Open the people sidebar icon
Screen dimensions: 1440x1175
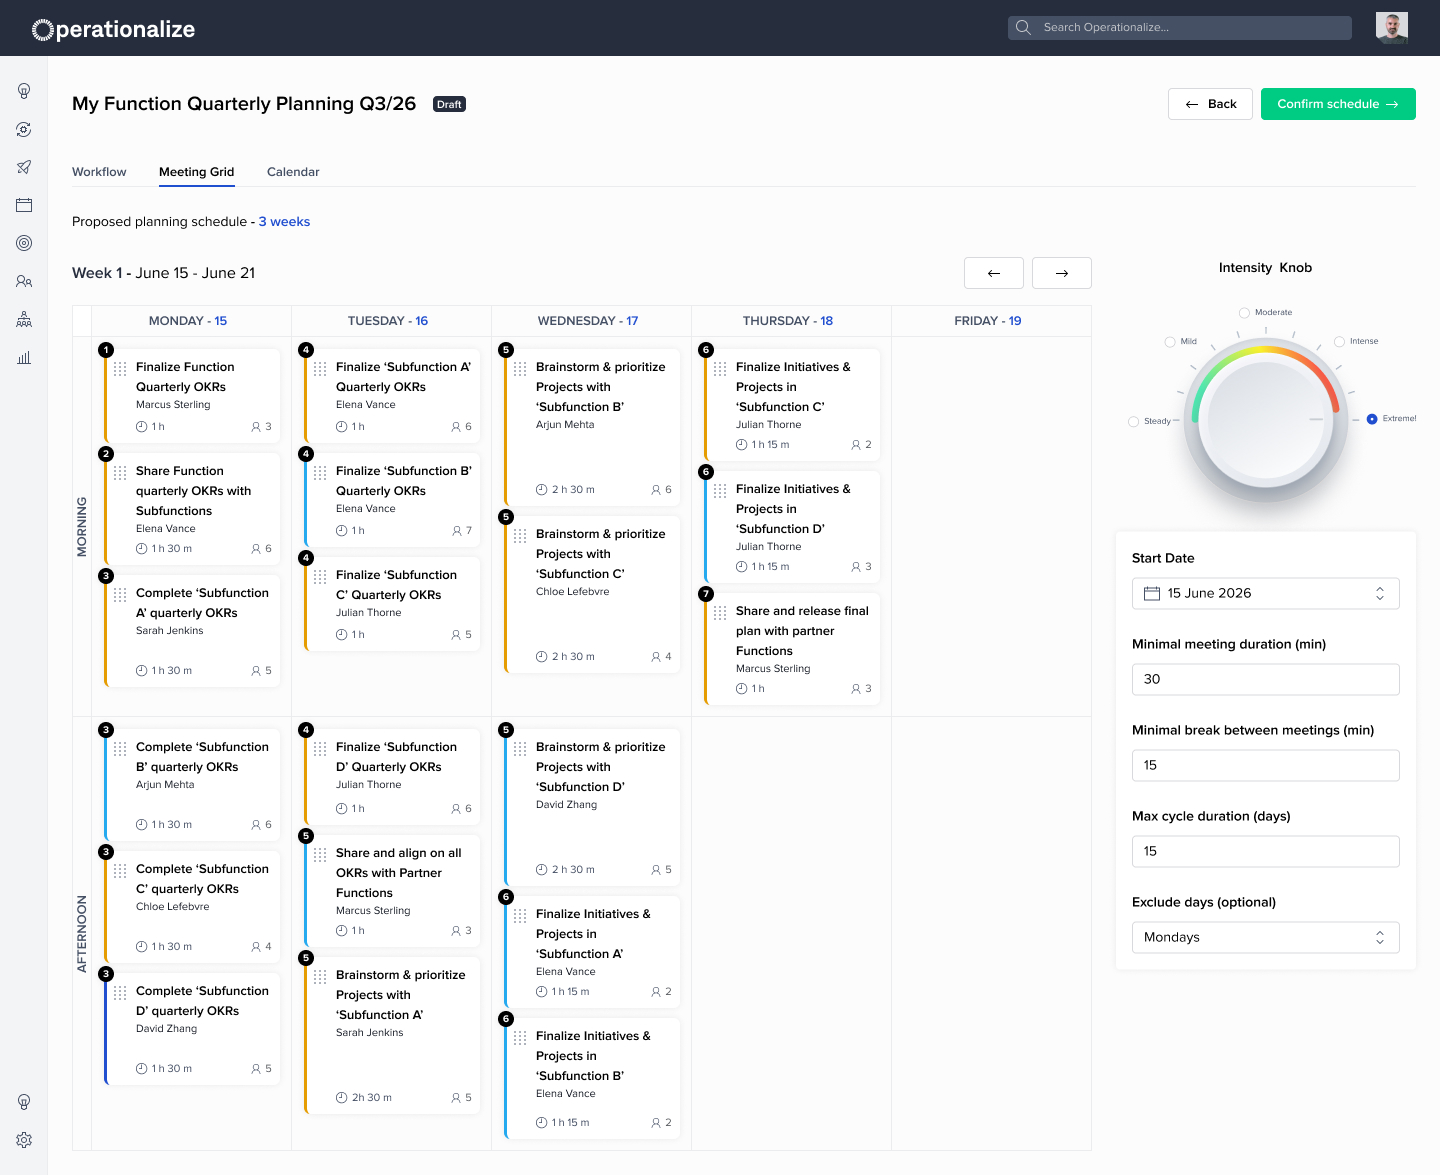[24, 281]
